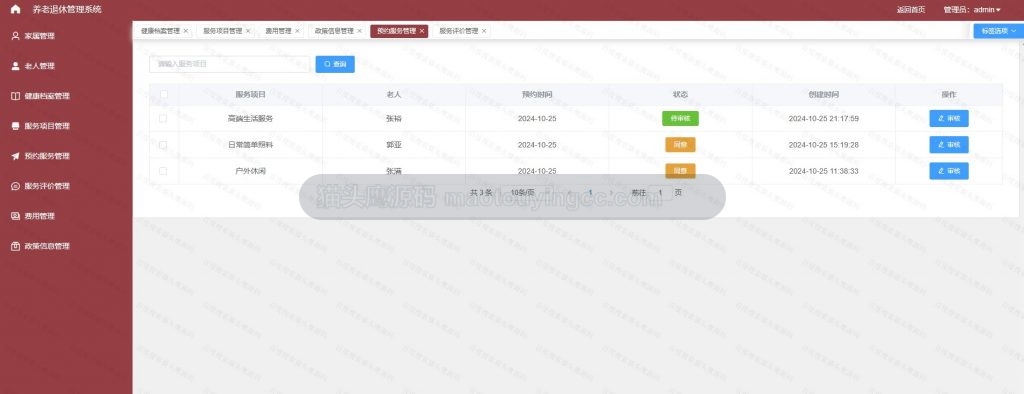Image resolution: width=1024 pixels, height=394 pixels.
Task: Click the 同意 tag in 日常简单照料 row
Action: [680, 144]
